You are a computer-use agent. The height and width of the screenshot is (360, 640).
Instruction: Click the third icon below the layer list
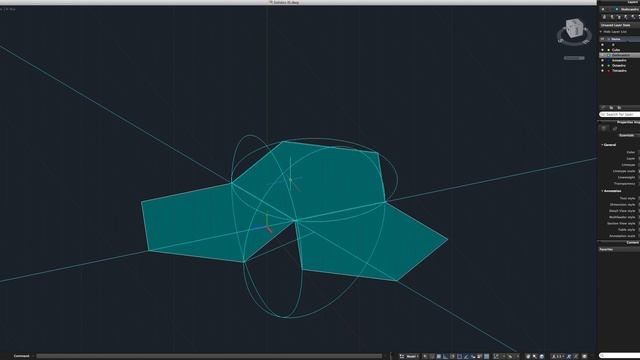[x=619, y=107]
